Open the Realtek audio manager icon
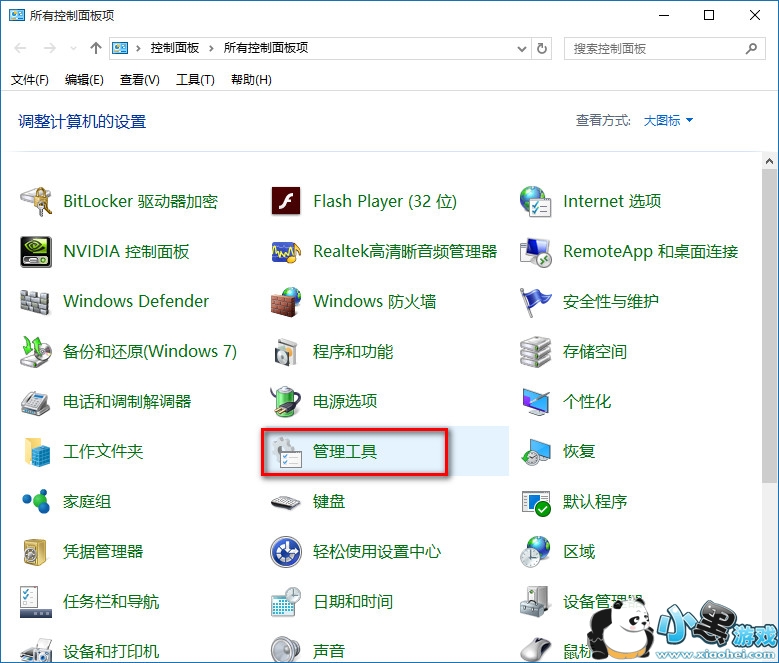 coord(286,252)
